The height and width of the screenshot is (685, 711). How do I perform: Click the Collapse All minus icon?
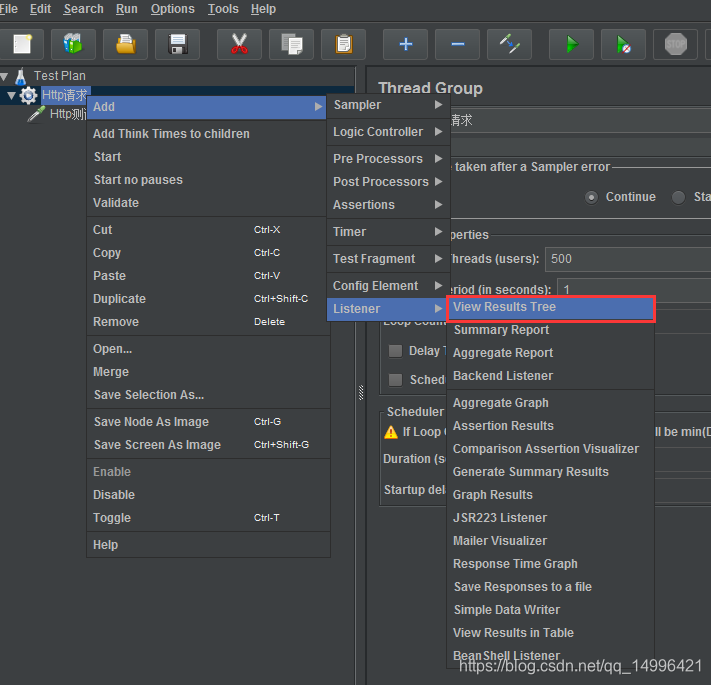(458, 44)
